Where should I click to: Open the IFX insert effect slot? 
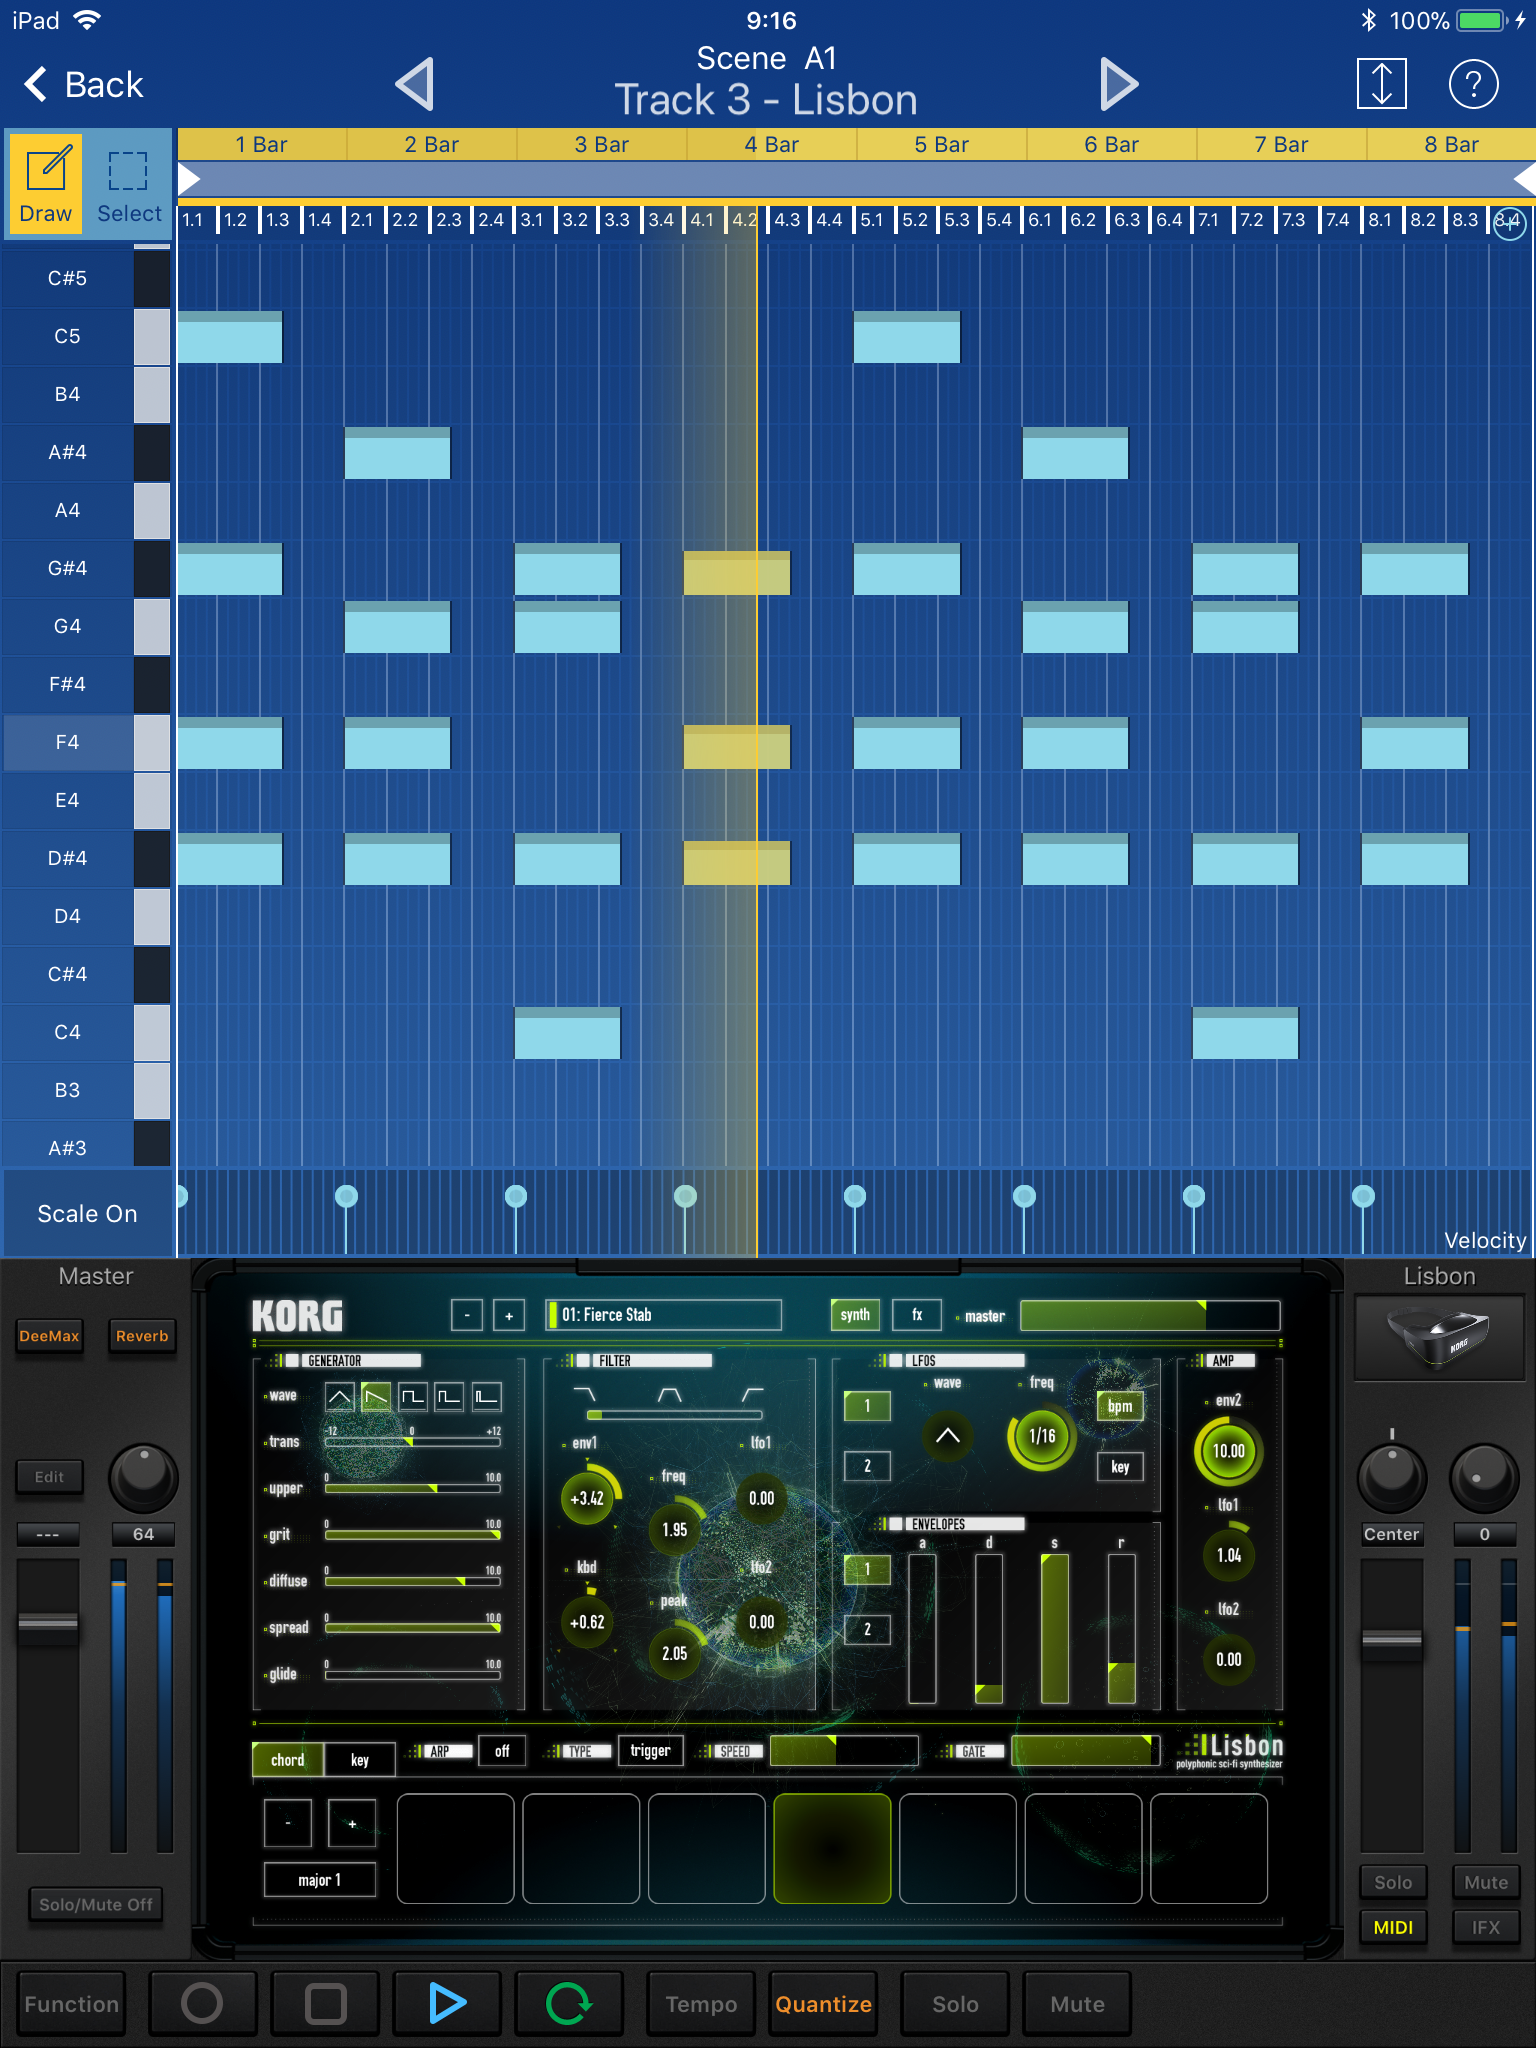click(x=1486, y=1927)
